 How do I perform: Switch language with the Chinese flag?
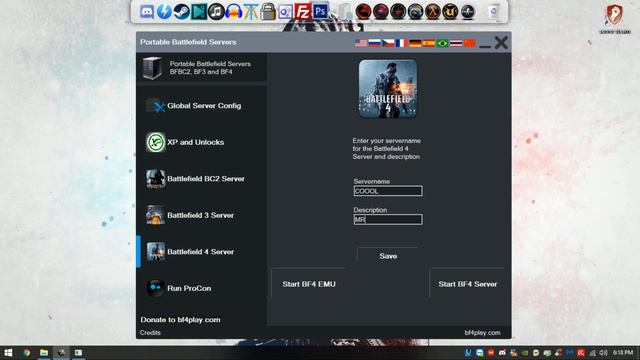click(470, 43)
